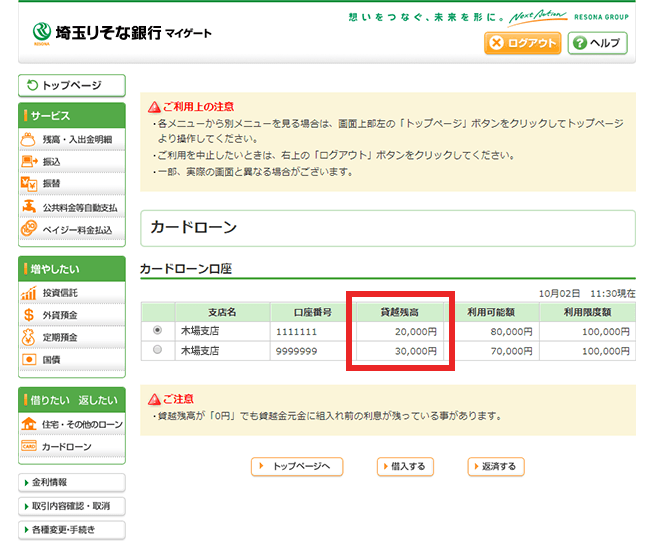Click the 利用限度額 column header

588,312
